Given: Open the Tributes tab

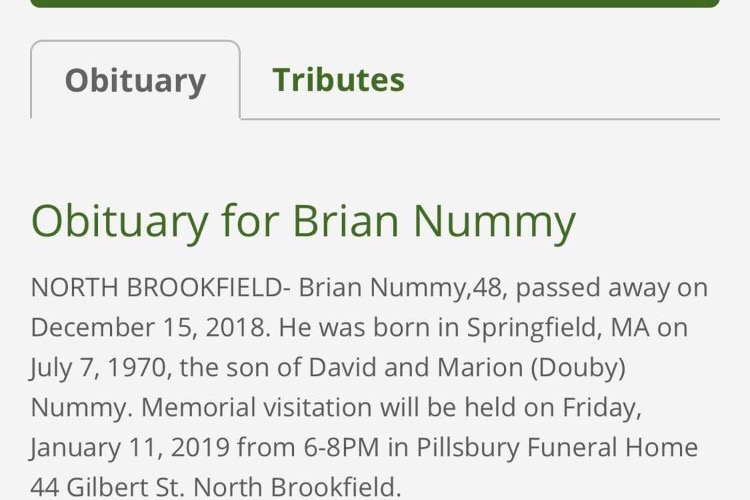Looking at the screenshot, I should [338, 80].
